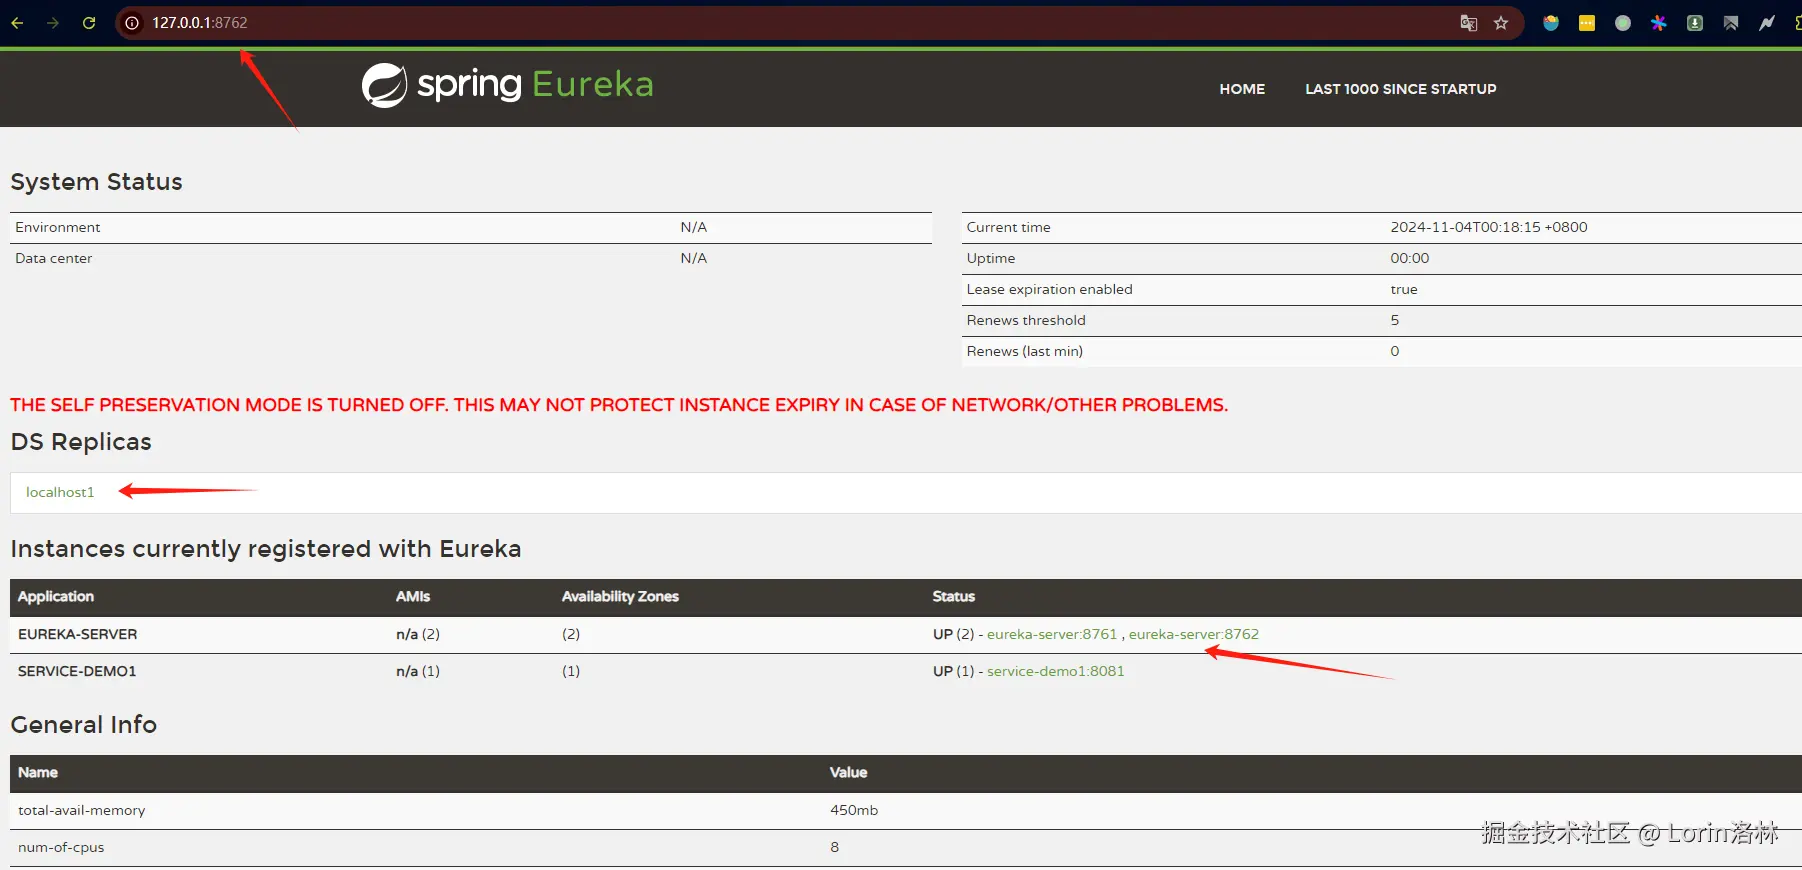Click the self preservation mode warning text
Viewport: 1802px width, 870px height.
[x=619, y=405]
